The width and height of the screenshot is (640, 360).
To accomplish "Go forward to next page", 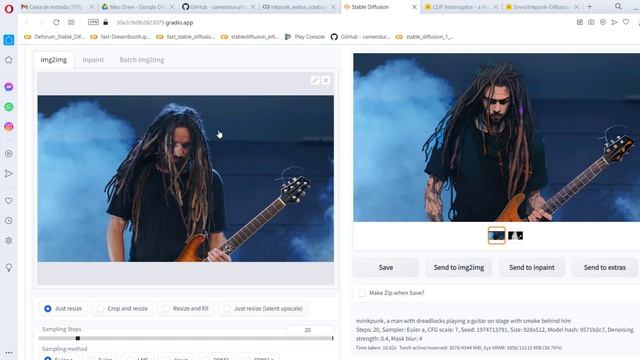I will pos(41,22).
